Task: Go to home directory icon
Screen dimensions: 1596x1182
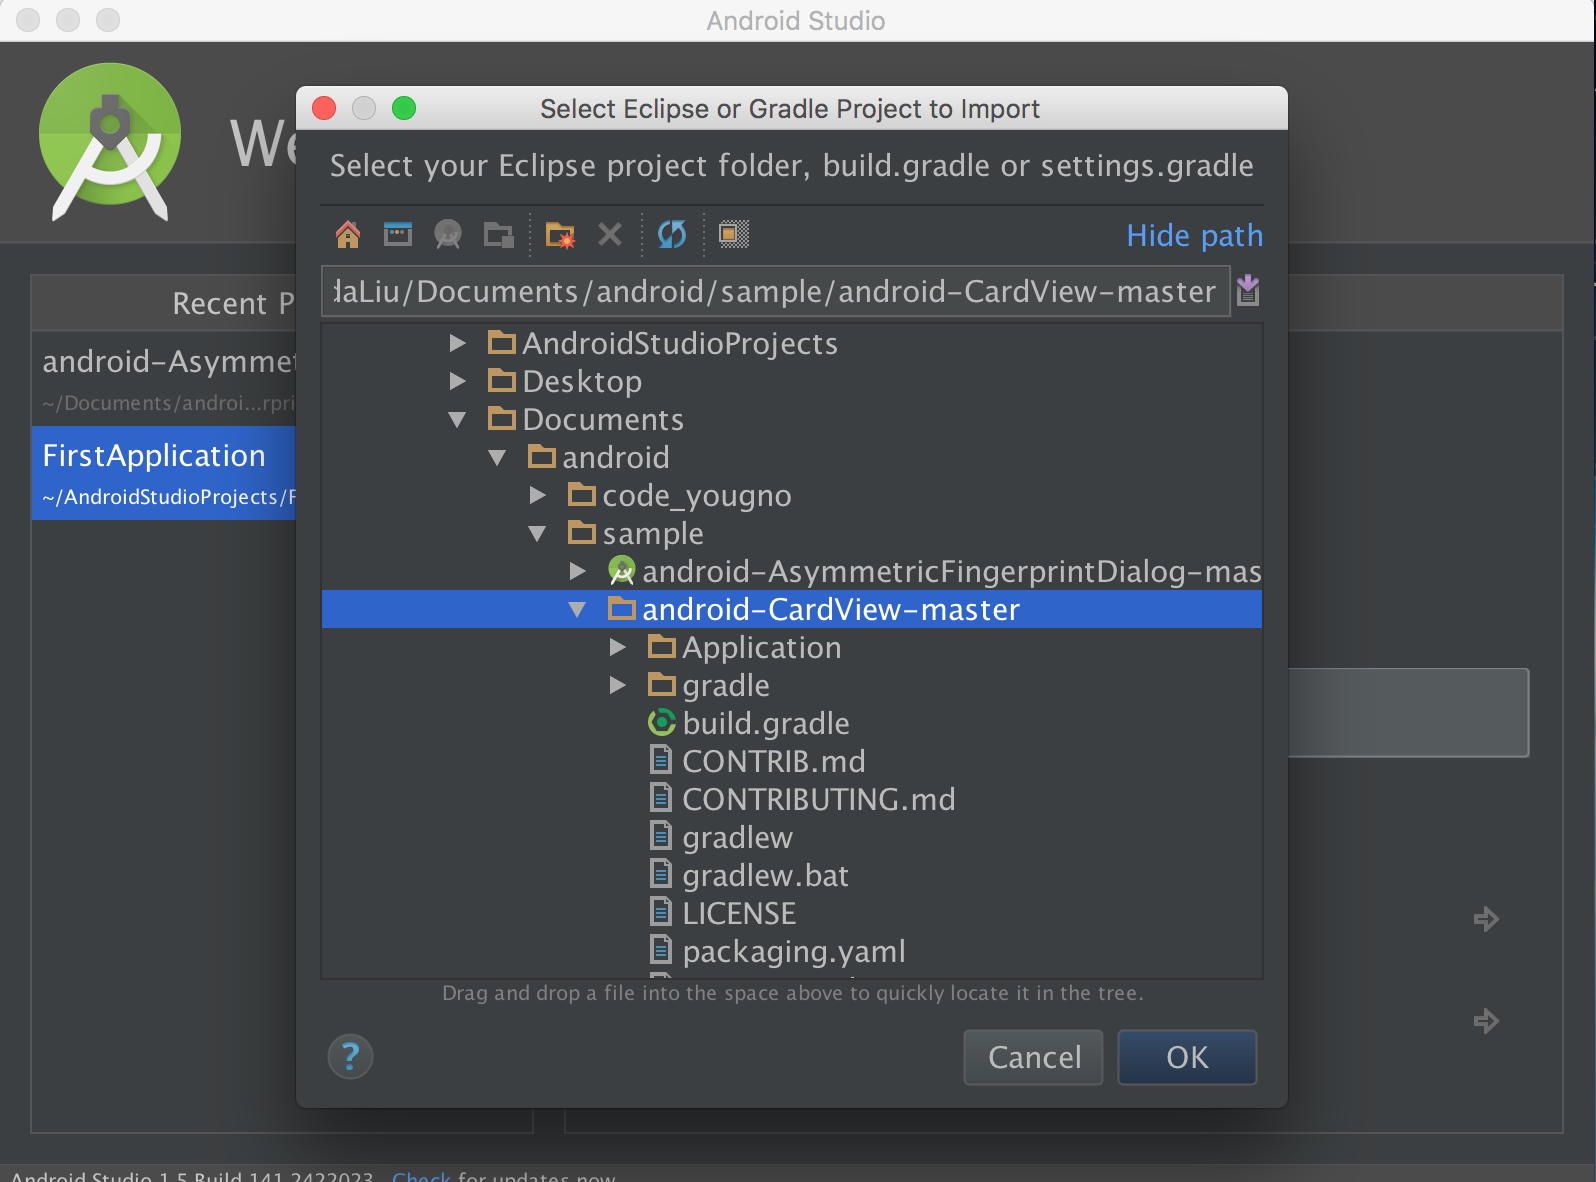Action: coord(348,235)
